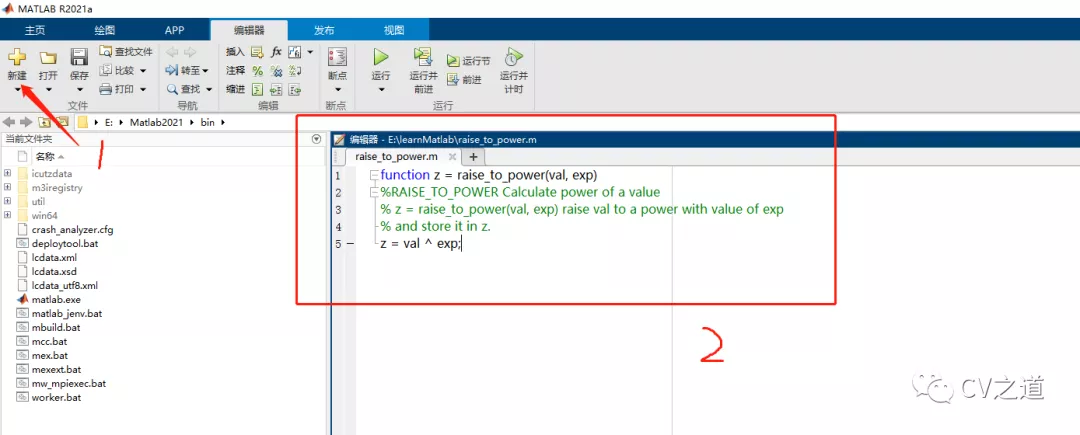Select mw_mpiexec.bat in the file list
The width and height of the screenshot is (1080, 435).
(x=69, y=383)
